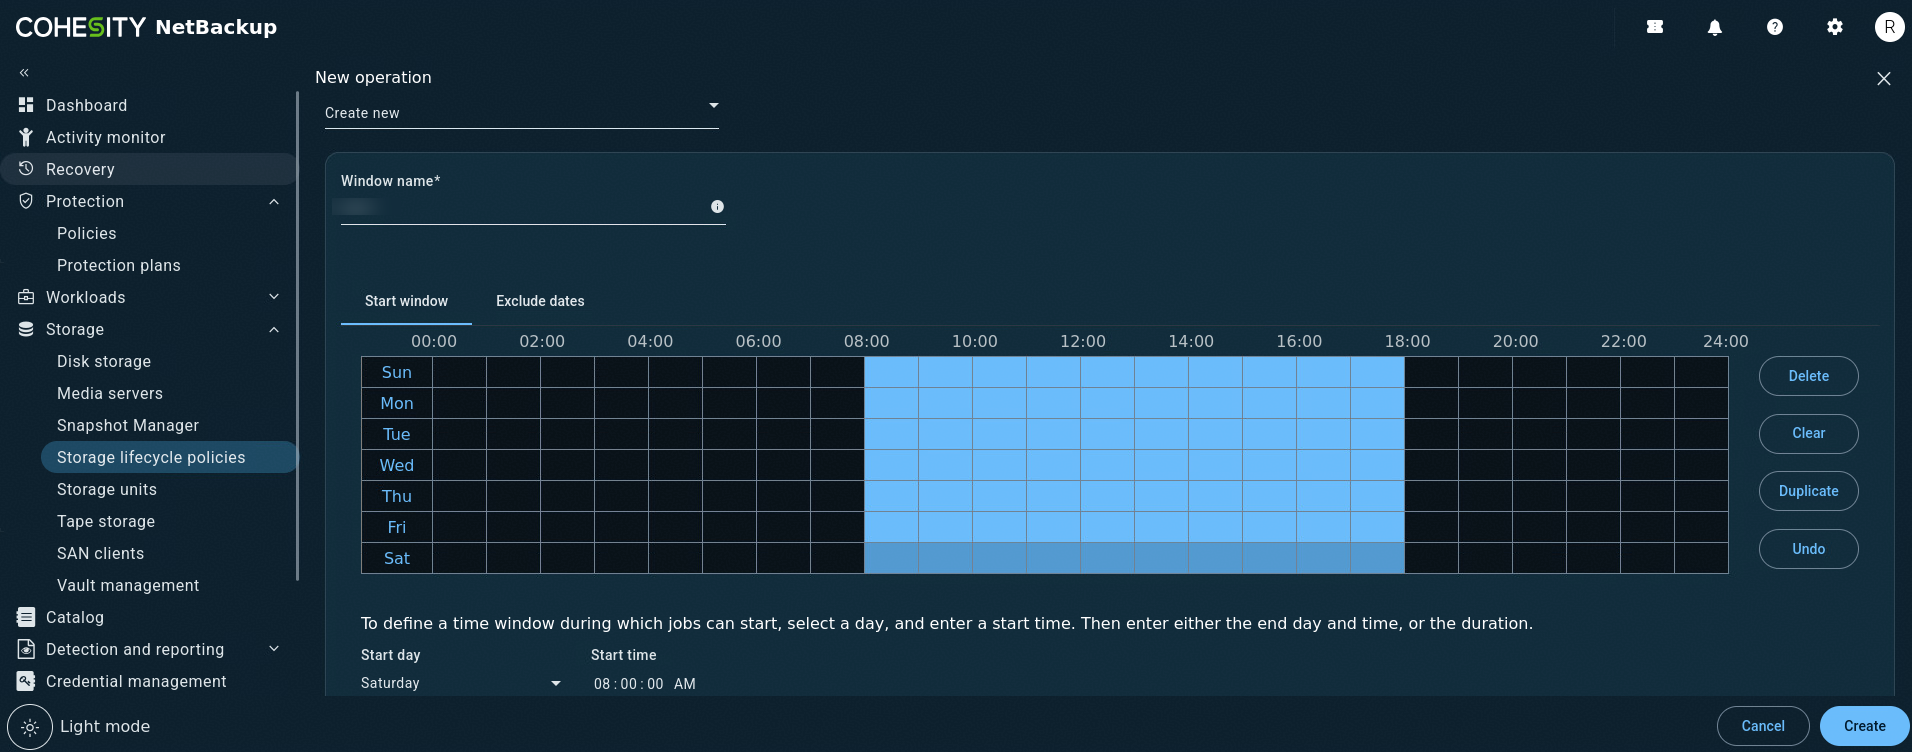The height and width of the screenshot is (752, 1912).
Task: Click the Protection shield icon
Action: click(26, 201)
